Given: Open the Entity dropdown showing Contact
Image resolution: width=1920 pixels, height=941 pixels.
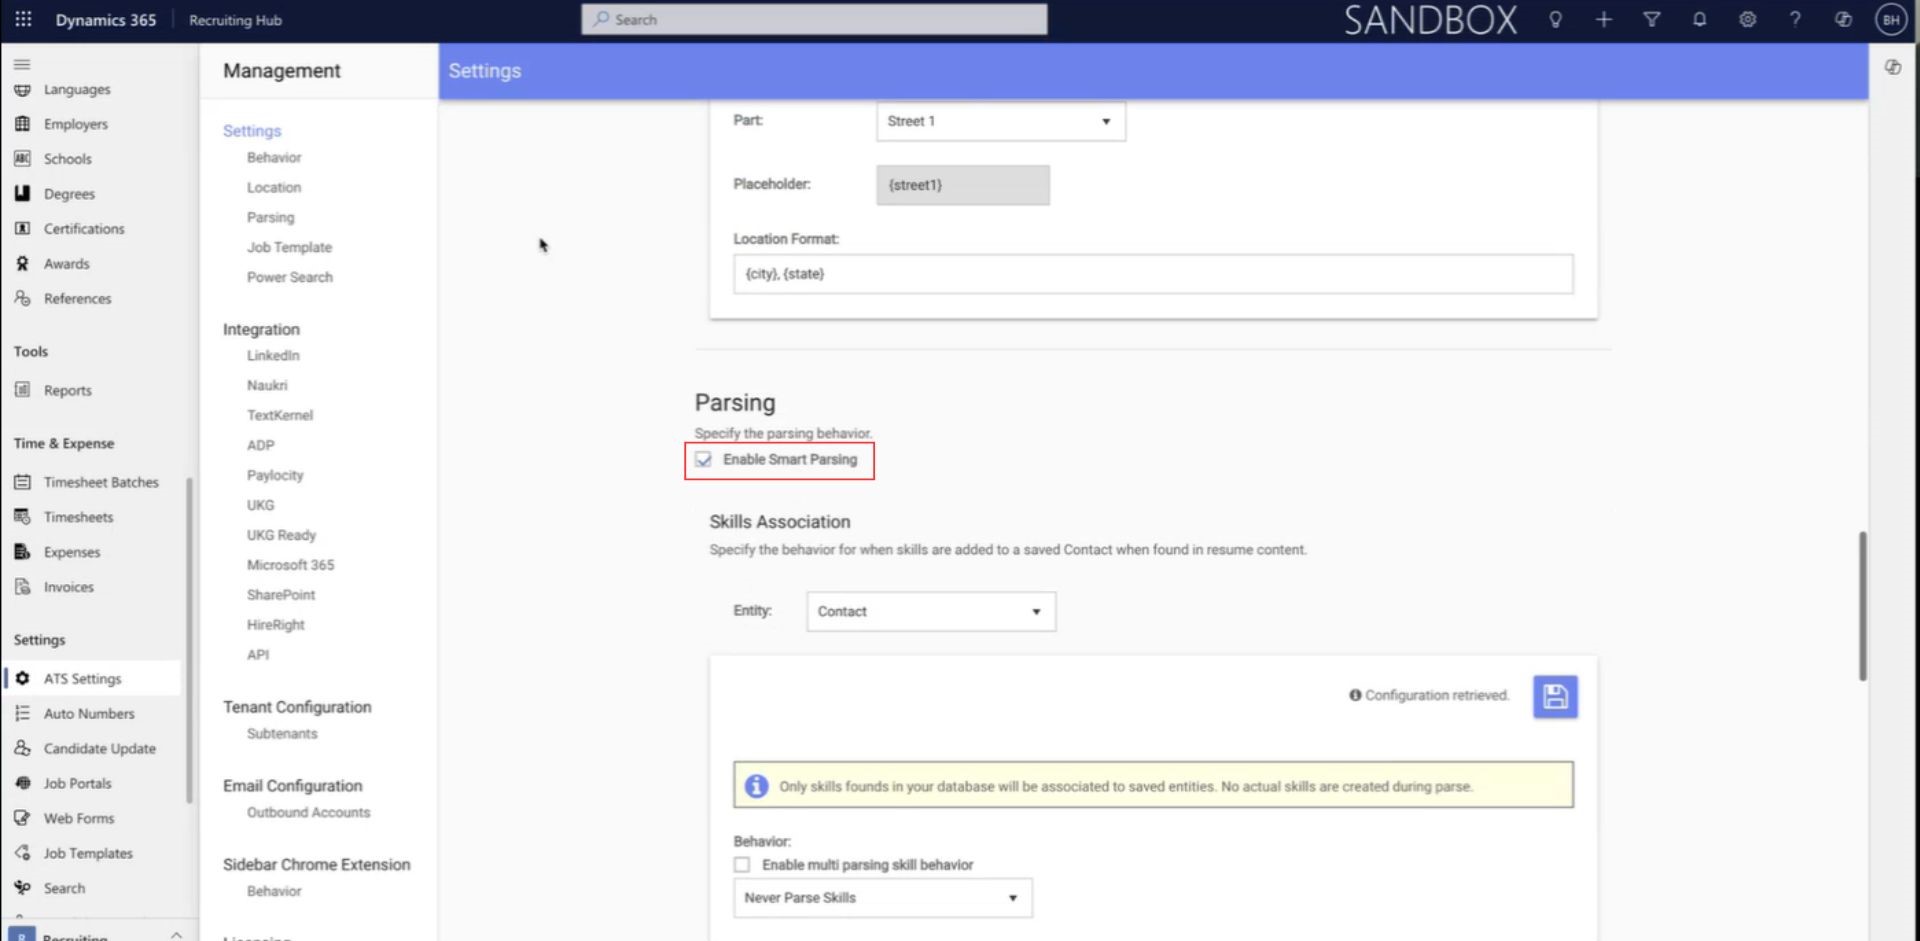Looking at the screenshot, I should pyautogui.click(x=931, y=612).
